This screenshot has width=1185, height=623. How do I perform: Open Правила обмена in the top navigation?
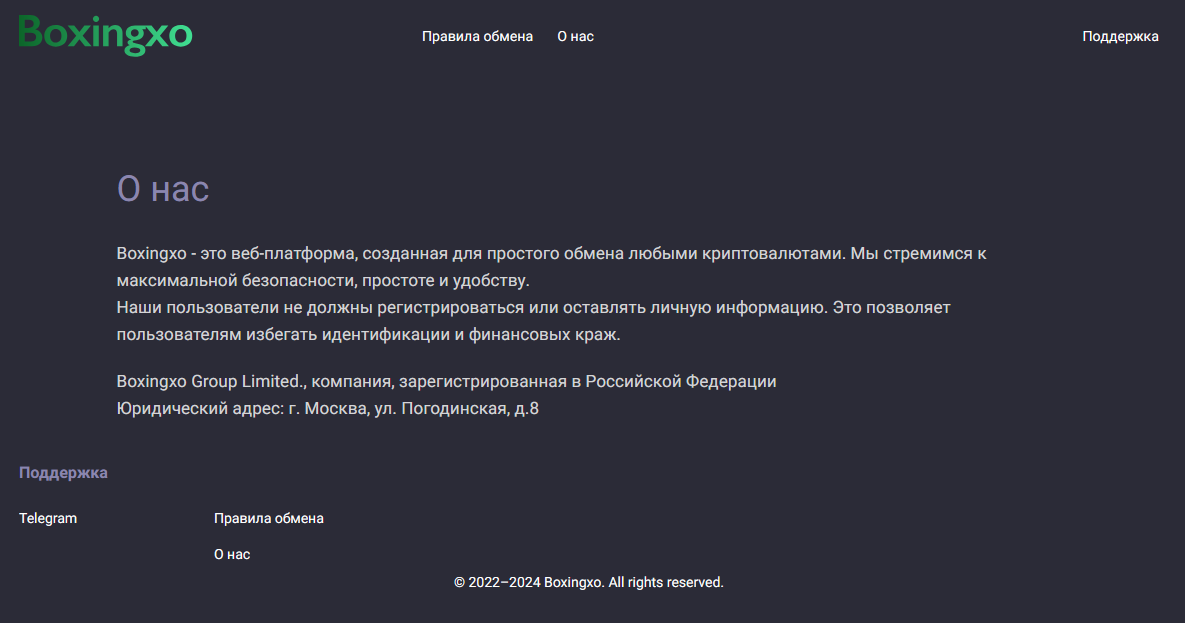477,36
